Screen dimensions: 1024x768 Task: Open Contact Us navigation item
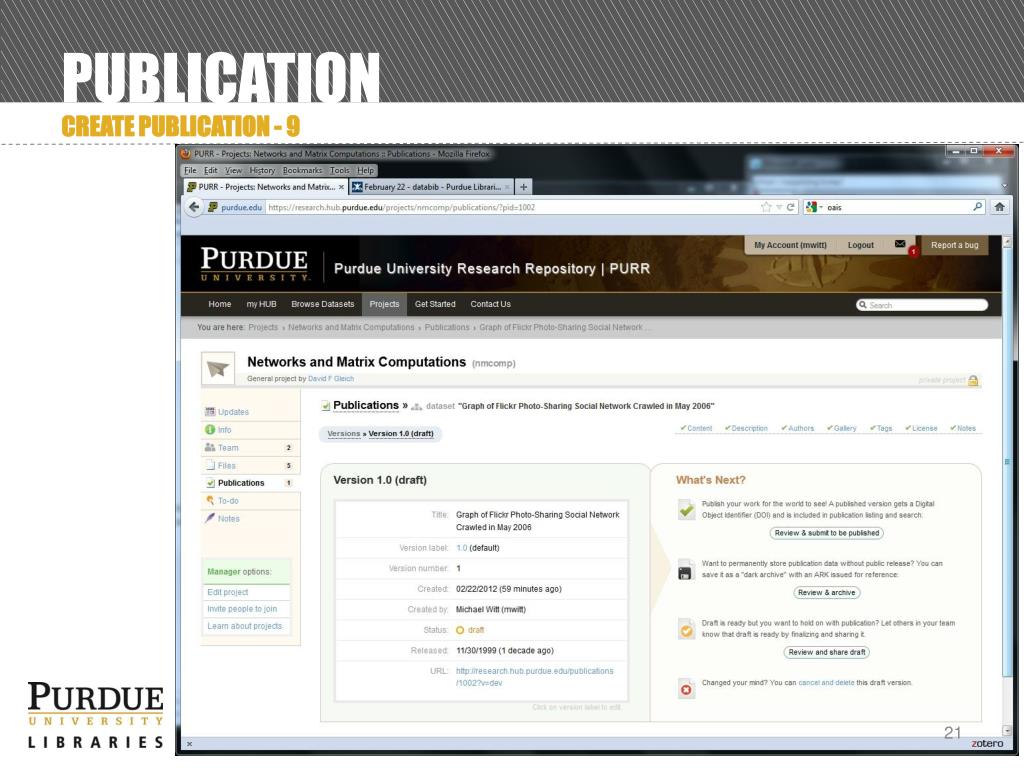490,304
